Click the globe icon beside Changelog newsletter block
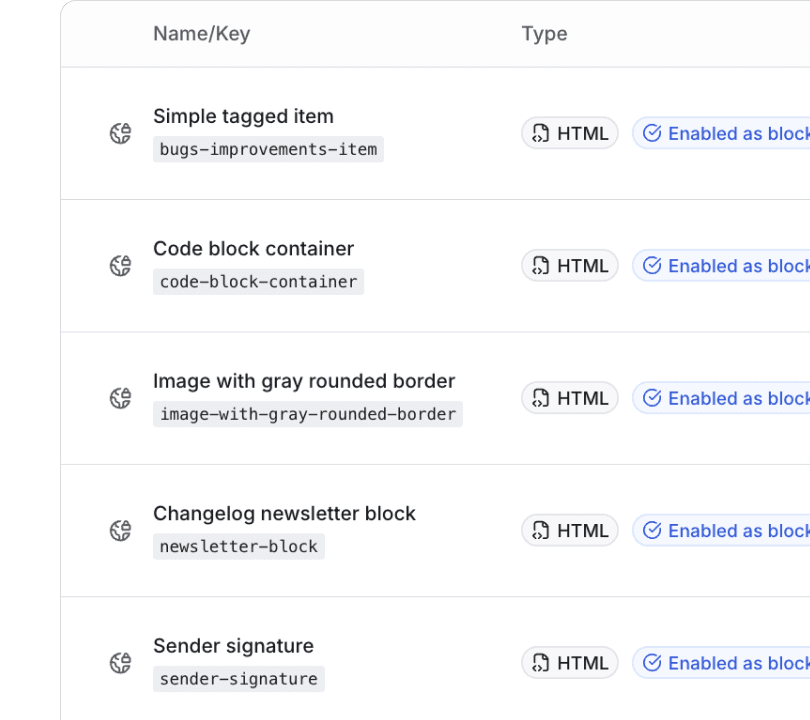This screenshot has height=720, width=810. (120, 530)
